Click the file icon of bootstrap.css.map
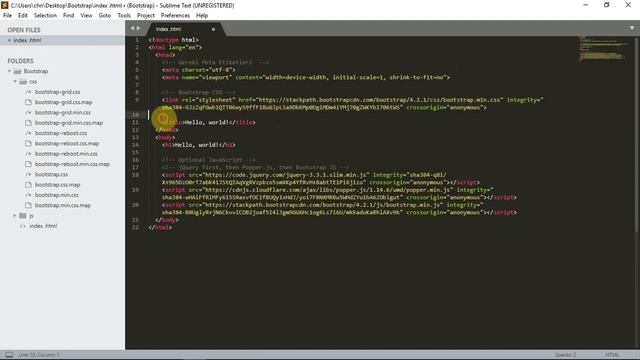Image resolution: width=640 pixels, height=360 pixels. click(x=28, y=185)
